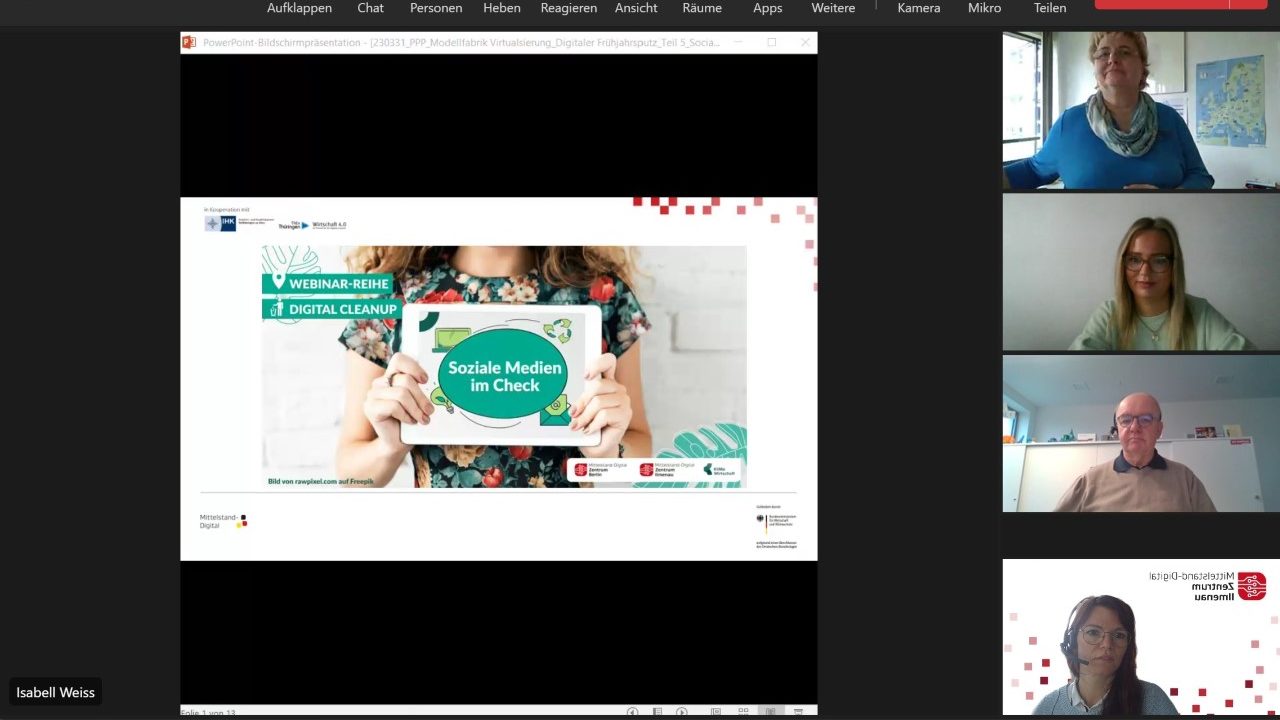The height and width of the screenshot is (720, 1280).
Task: Open the slide list icon between navigation arrows
Action: coord(657,712)
